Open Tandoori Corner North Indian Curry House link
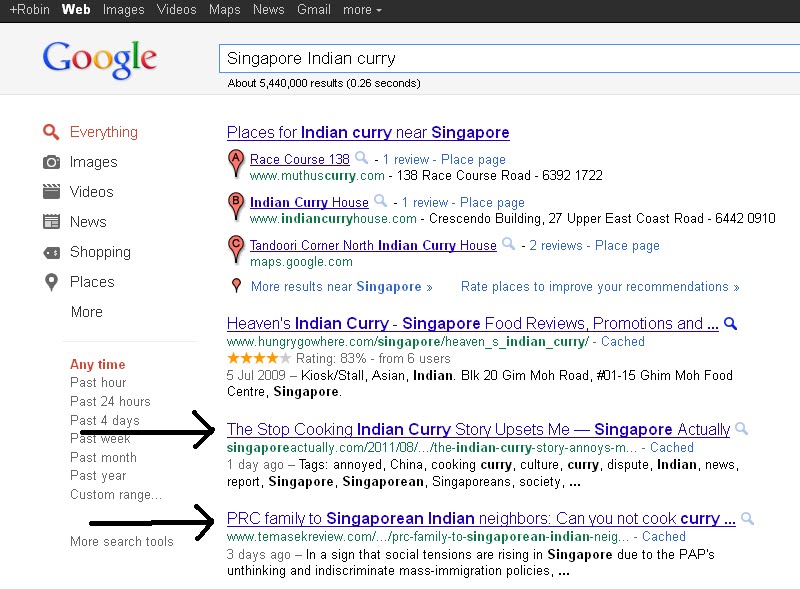Image resolution: width=800 pixels, height=589 pixels. [x=373, y=245]
